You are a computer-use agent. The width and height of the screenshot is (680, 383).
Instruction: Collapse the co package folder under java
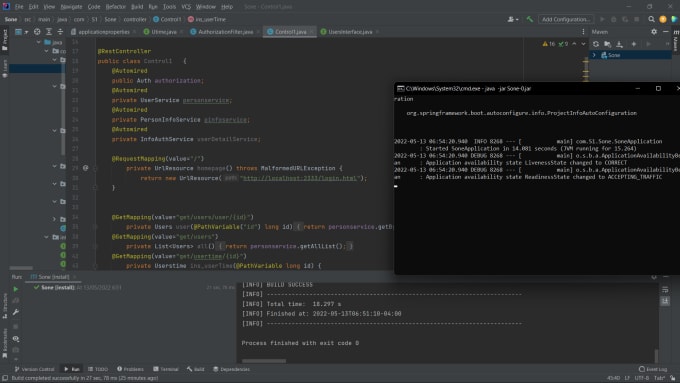coord(47,51)
